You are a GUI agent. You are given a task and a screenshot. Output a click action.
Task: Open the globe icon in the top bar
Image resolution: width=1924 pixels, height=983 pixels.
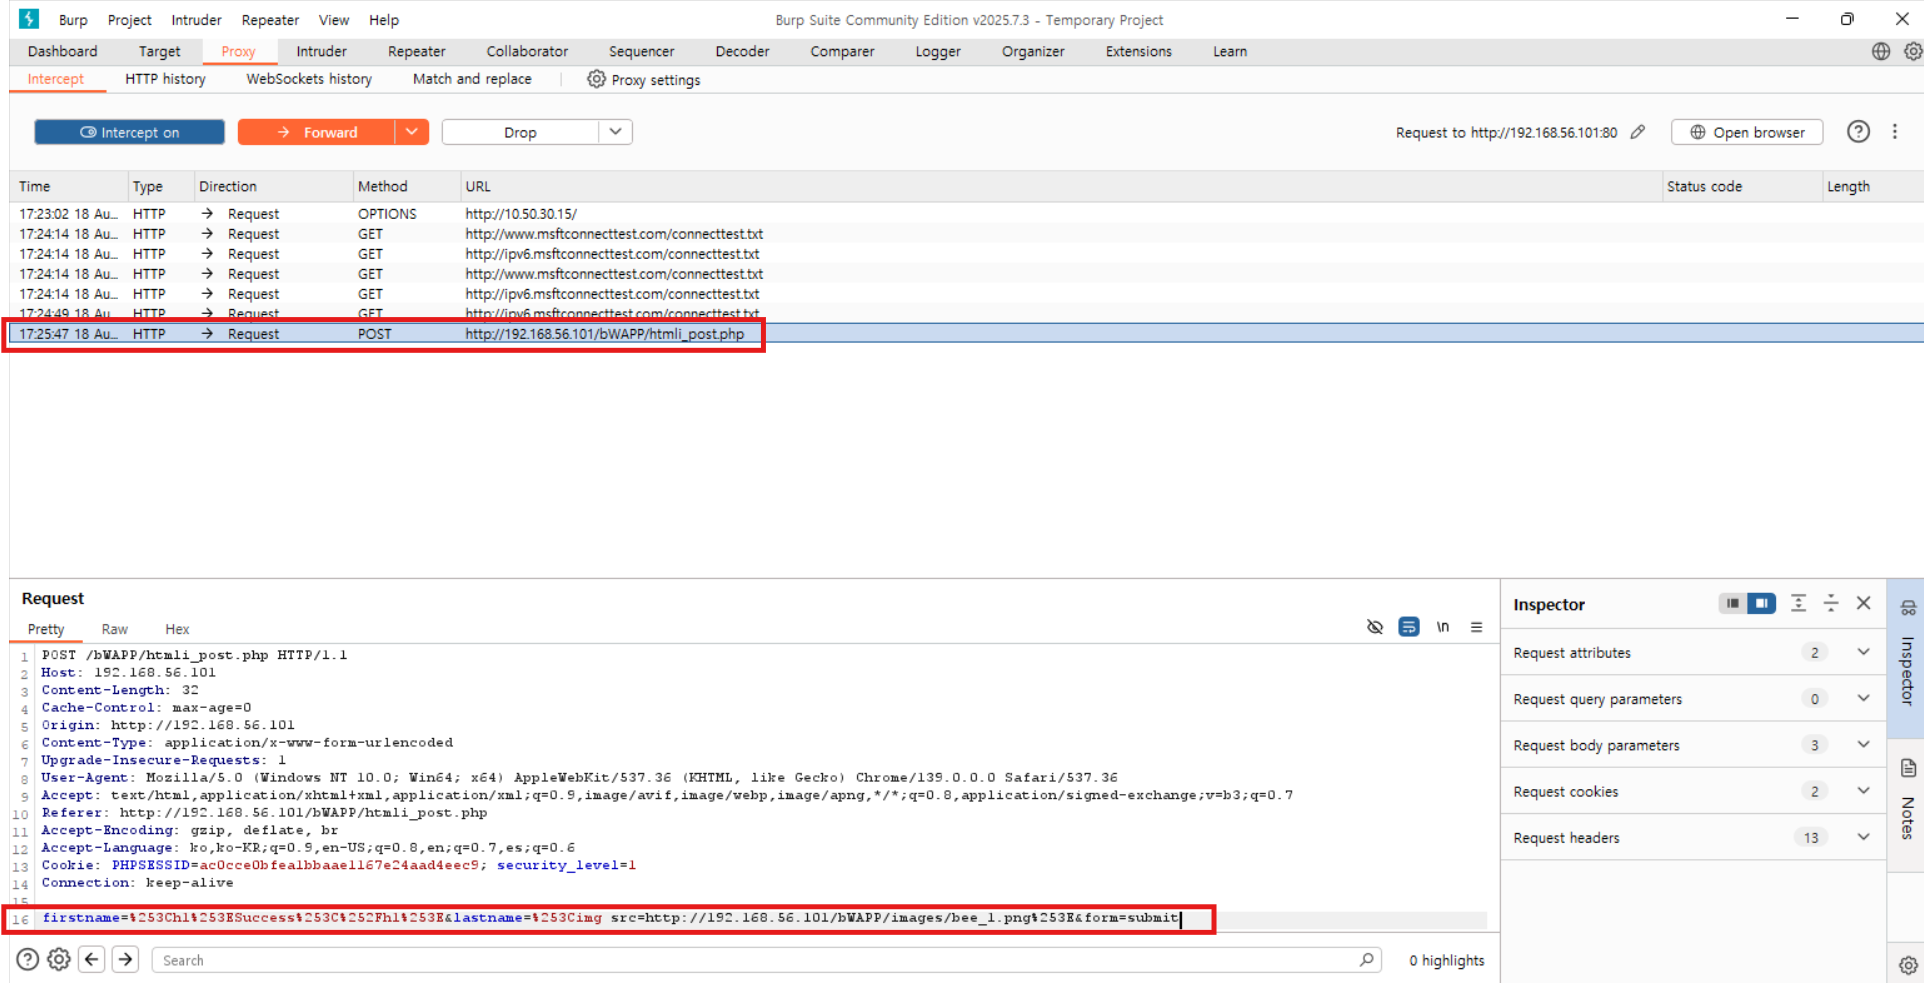1880,51
